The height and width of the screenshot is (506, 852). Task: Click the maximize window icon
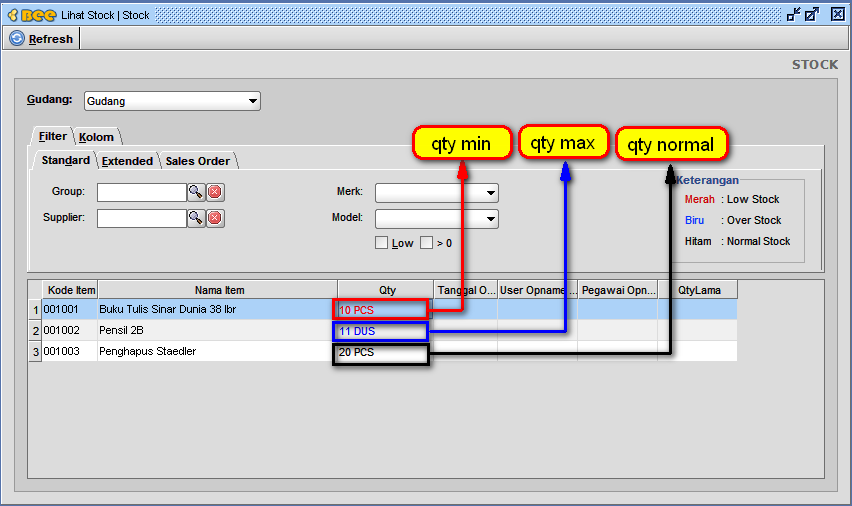(x=812, y=15)
